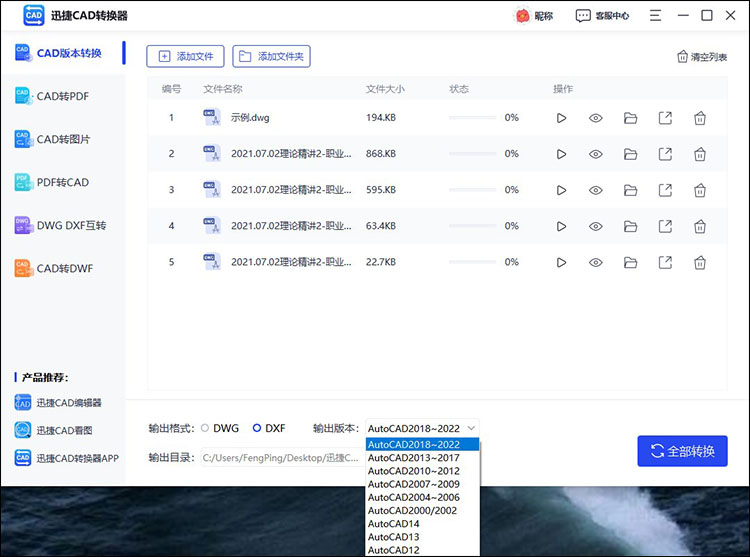Switch to CAD转PDF sidebar tab
750x557 pixels.
pos(64,96)
